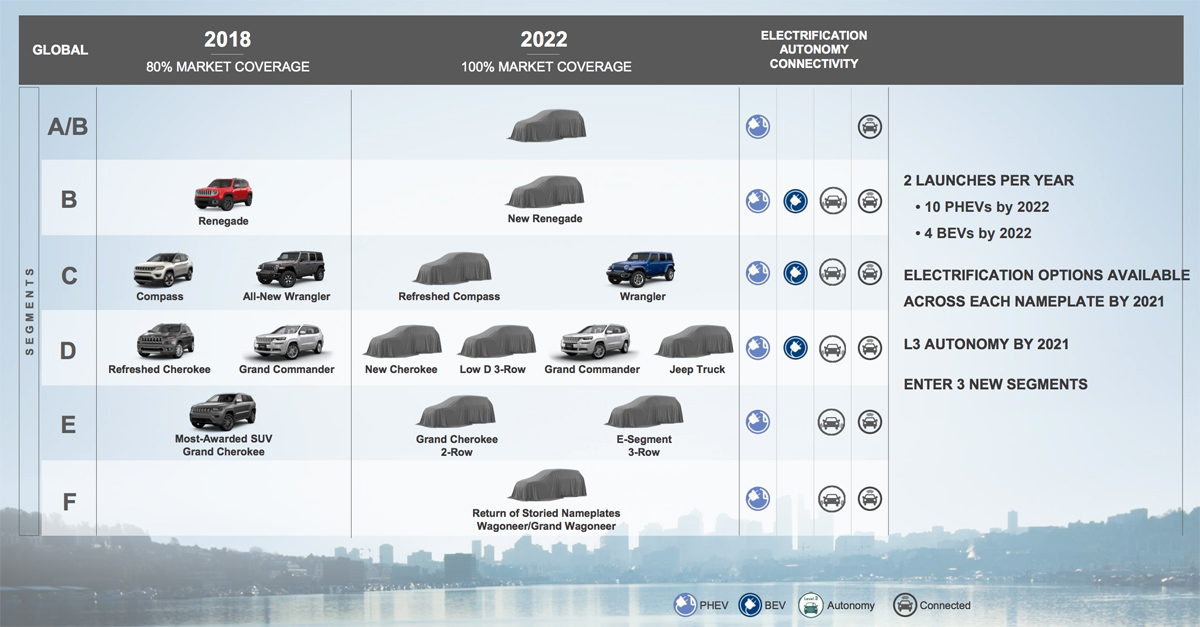Click the Connected icon in the D row

point(870,349)
